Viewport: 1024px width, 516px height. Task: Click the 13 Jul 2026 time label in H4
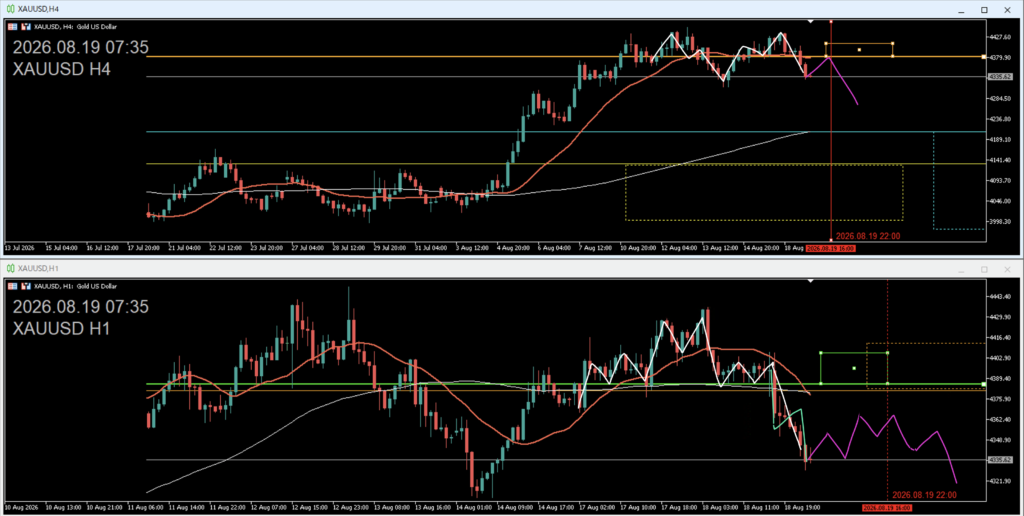pos(20,248)
